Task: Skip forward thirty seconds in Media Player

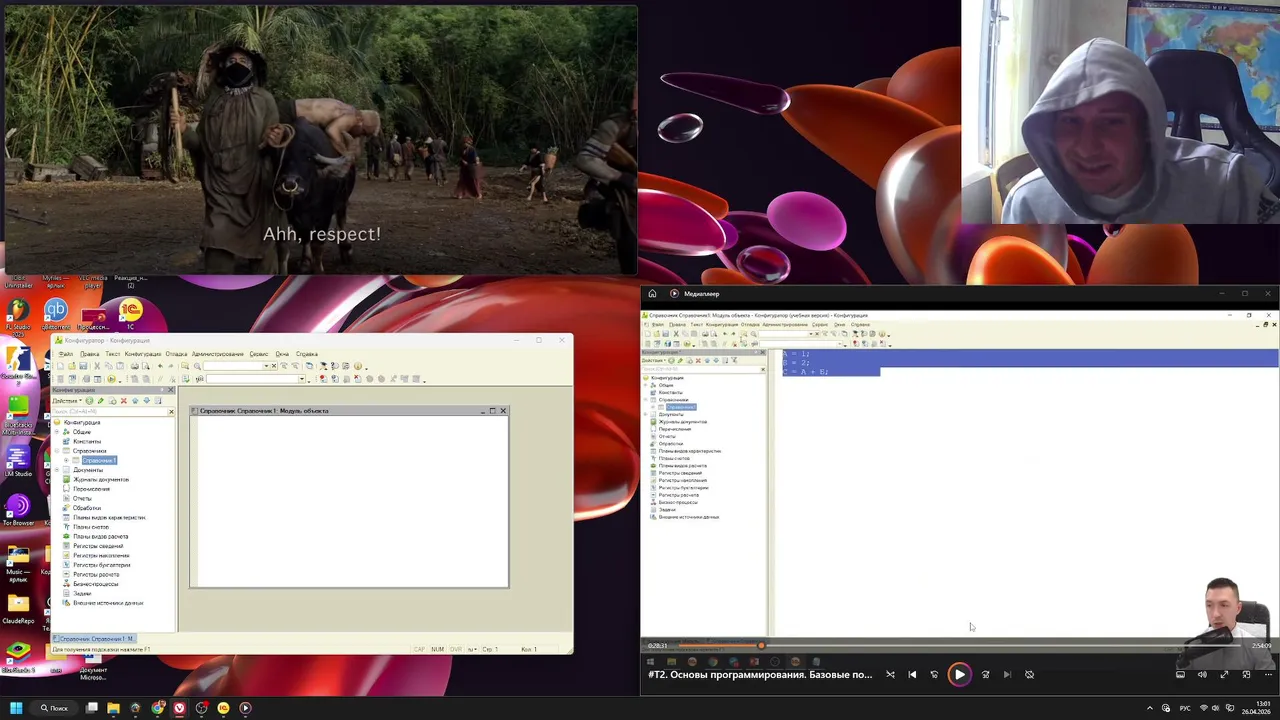Action: [985, 674]
